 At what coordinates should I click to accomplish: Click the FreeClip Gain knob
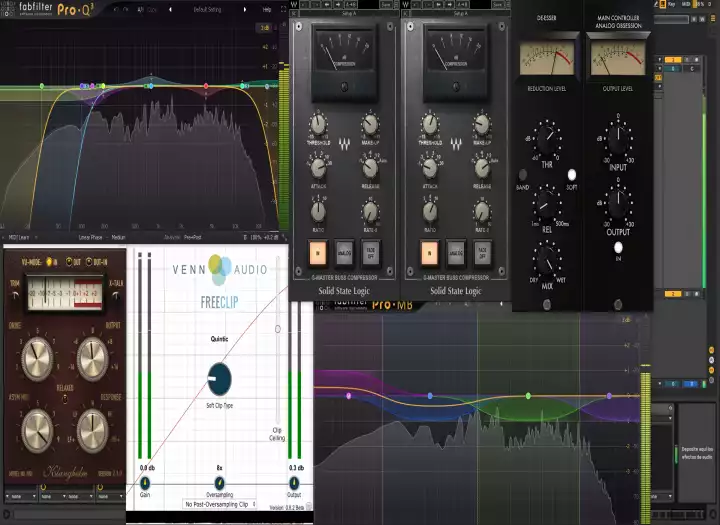point(145,483)
